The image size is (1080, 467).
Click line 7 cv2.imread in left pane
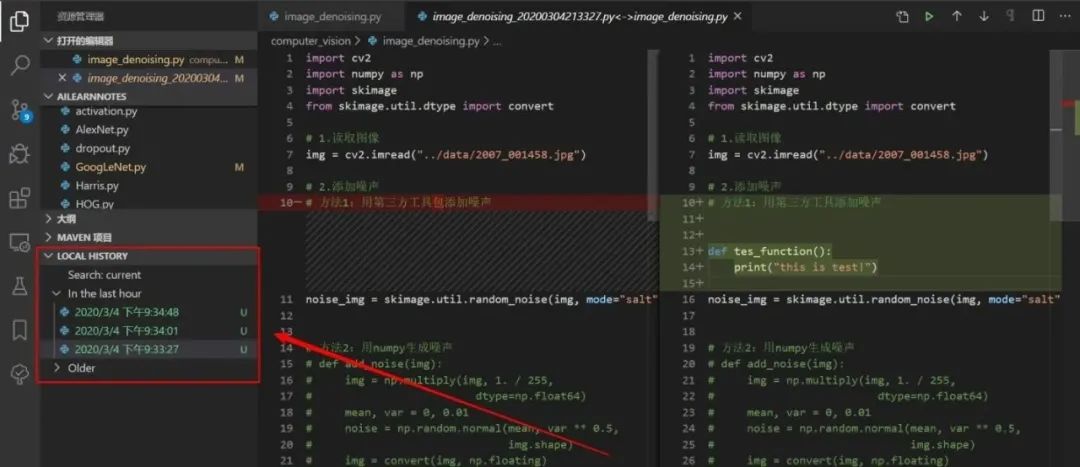click(446, 154)
